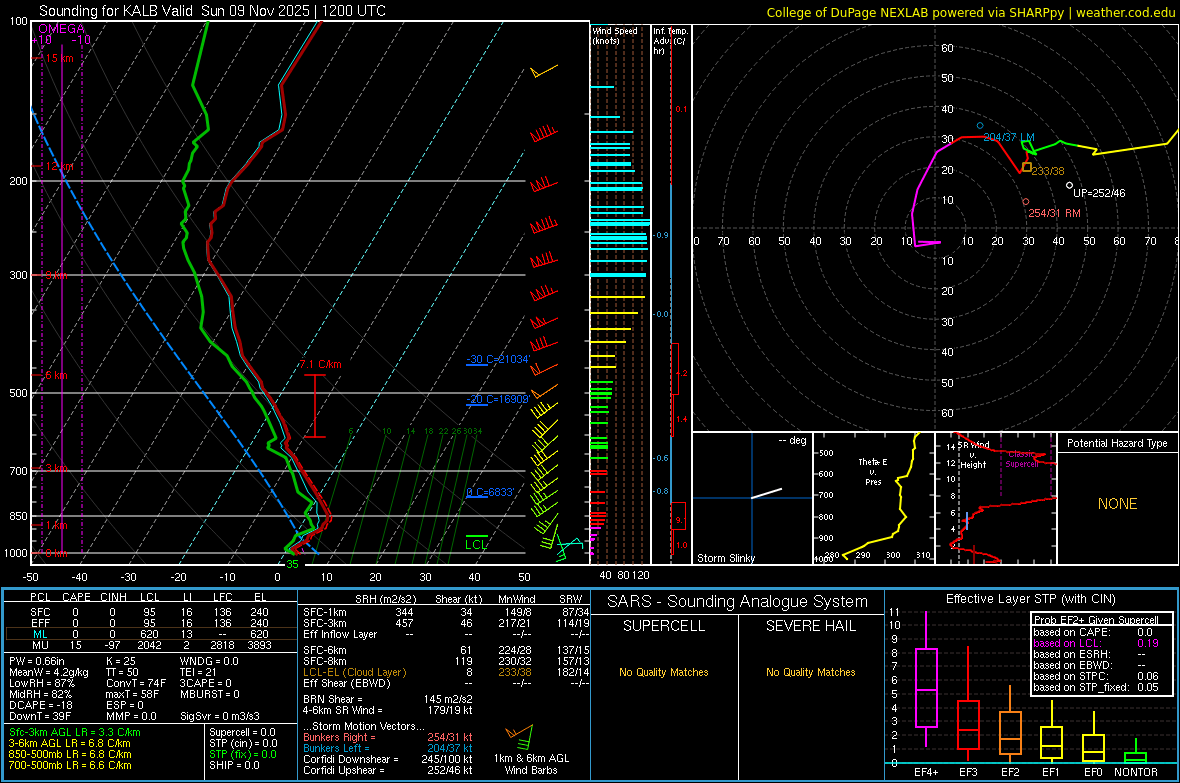This screenshot has height=783, width=1180.
Task: Click the '0 C=6833' freezing level label
Action: (x=490, y=492)
